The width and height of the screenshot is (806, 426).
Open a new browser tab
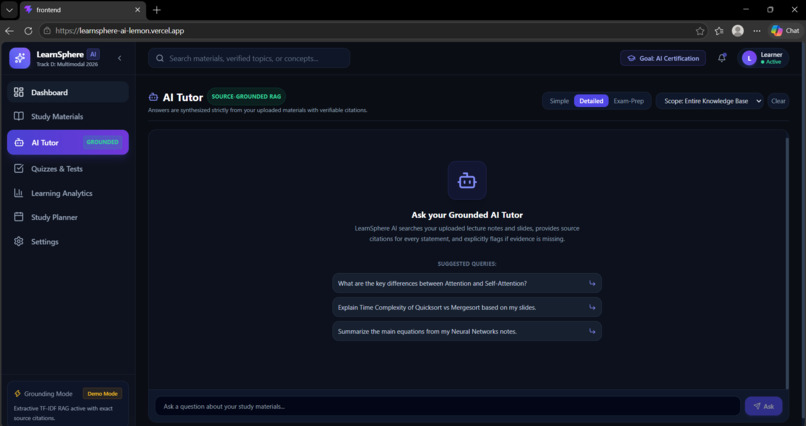[x=157, y=10]
